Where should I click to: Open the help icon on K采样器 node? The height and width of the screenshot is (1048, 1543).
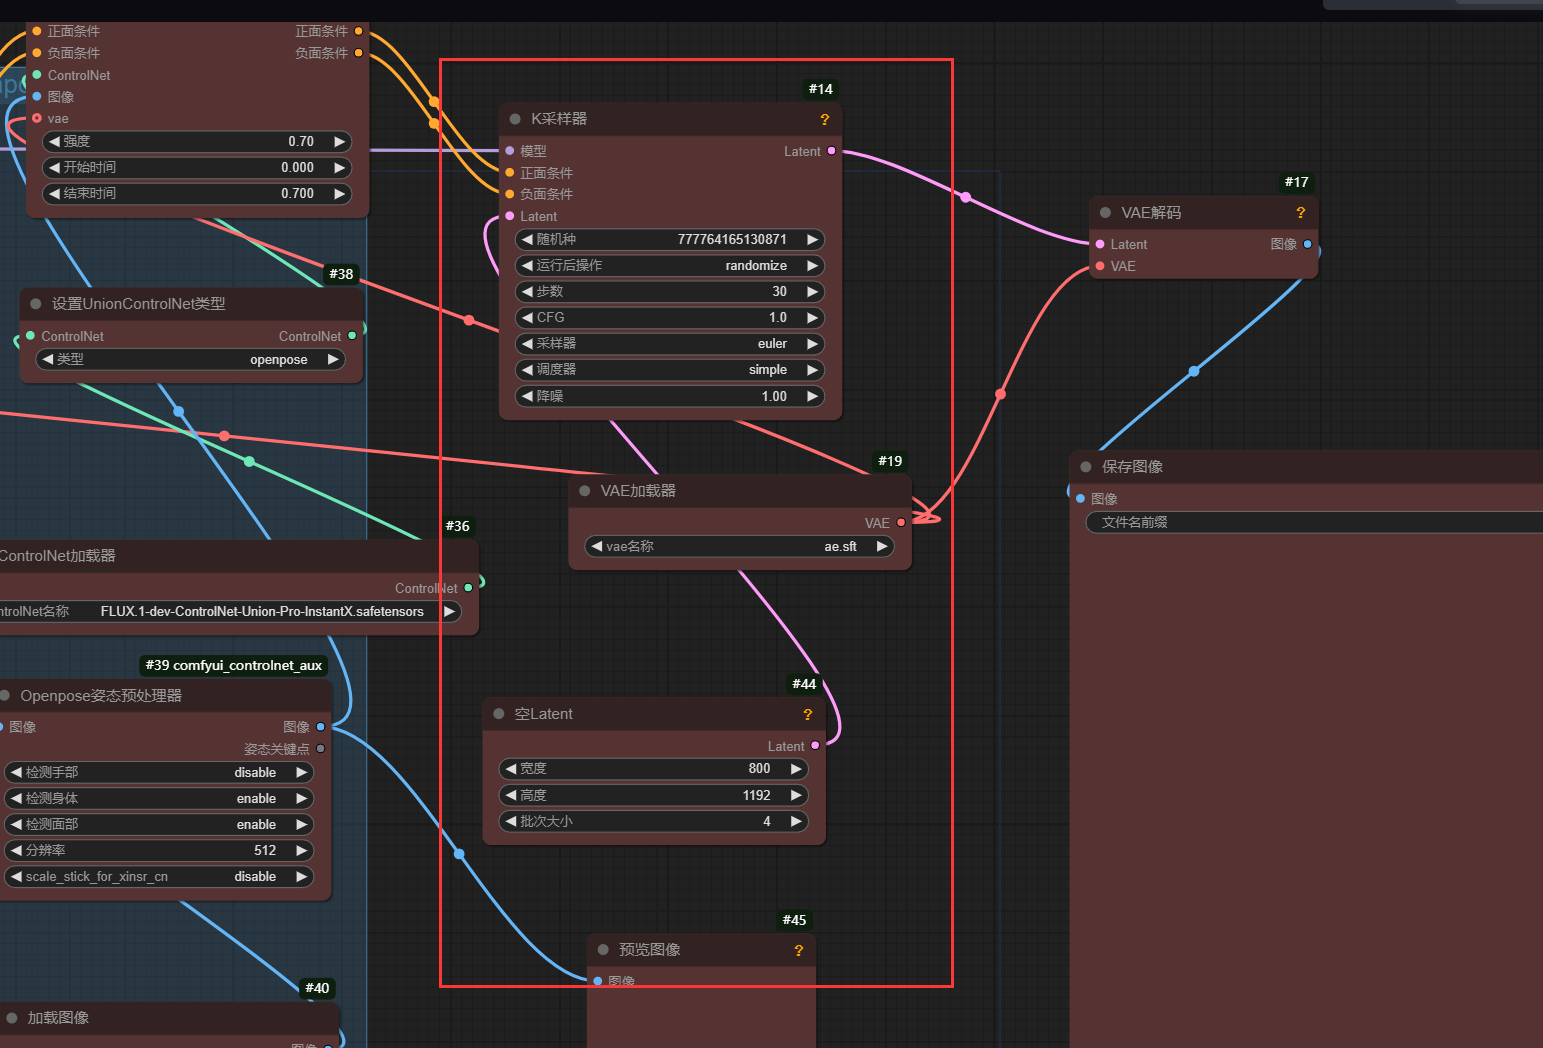pos(825,119)
